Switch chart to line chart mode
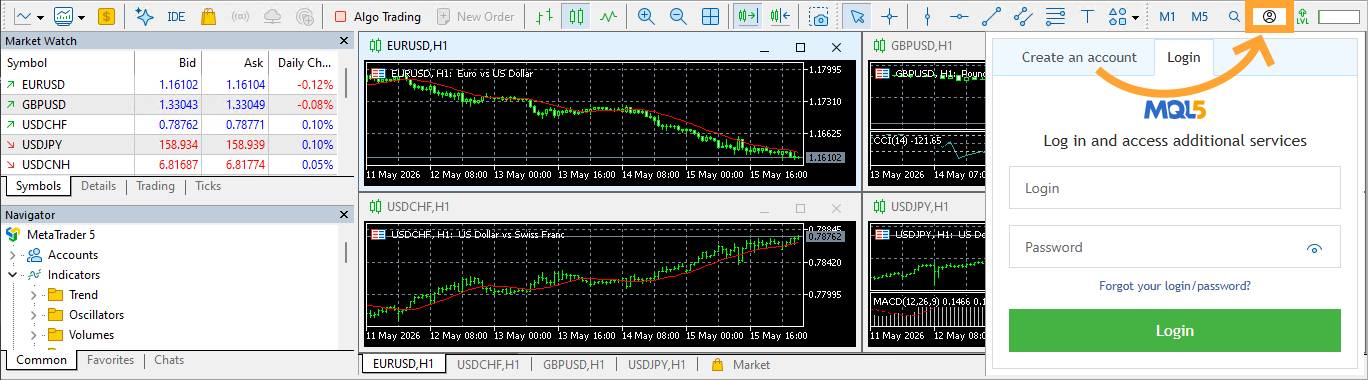The width and height of the screenshot is (1368, 380). click(607, 16)
